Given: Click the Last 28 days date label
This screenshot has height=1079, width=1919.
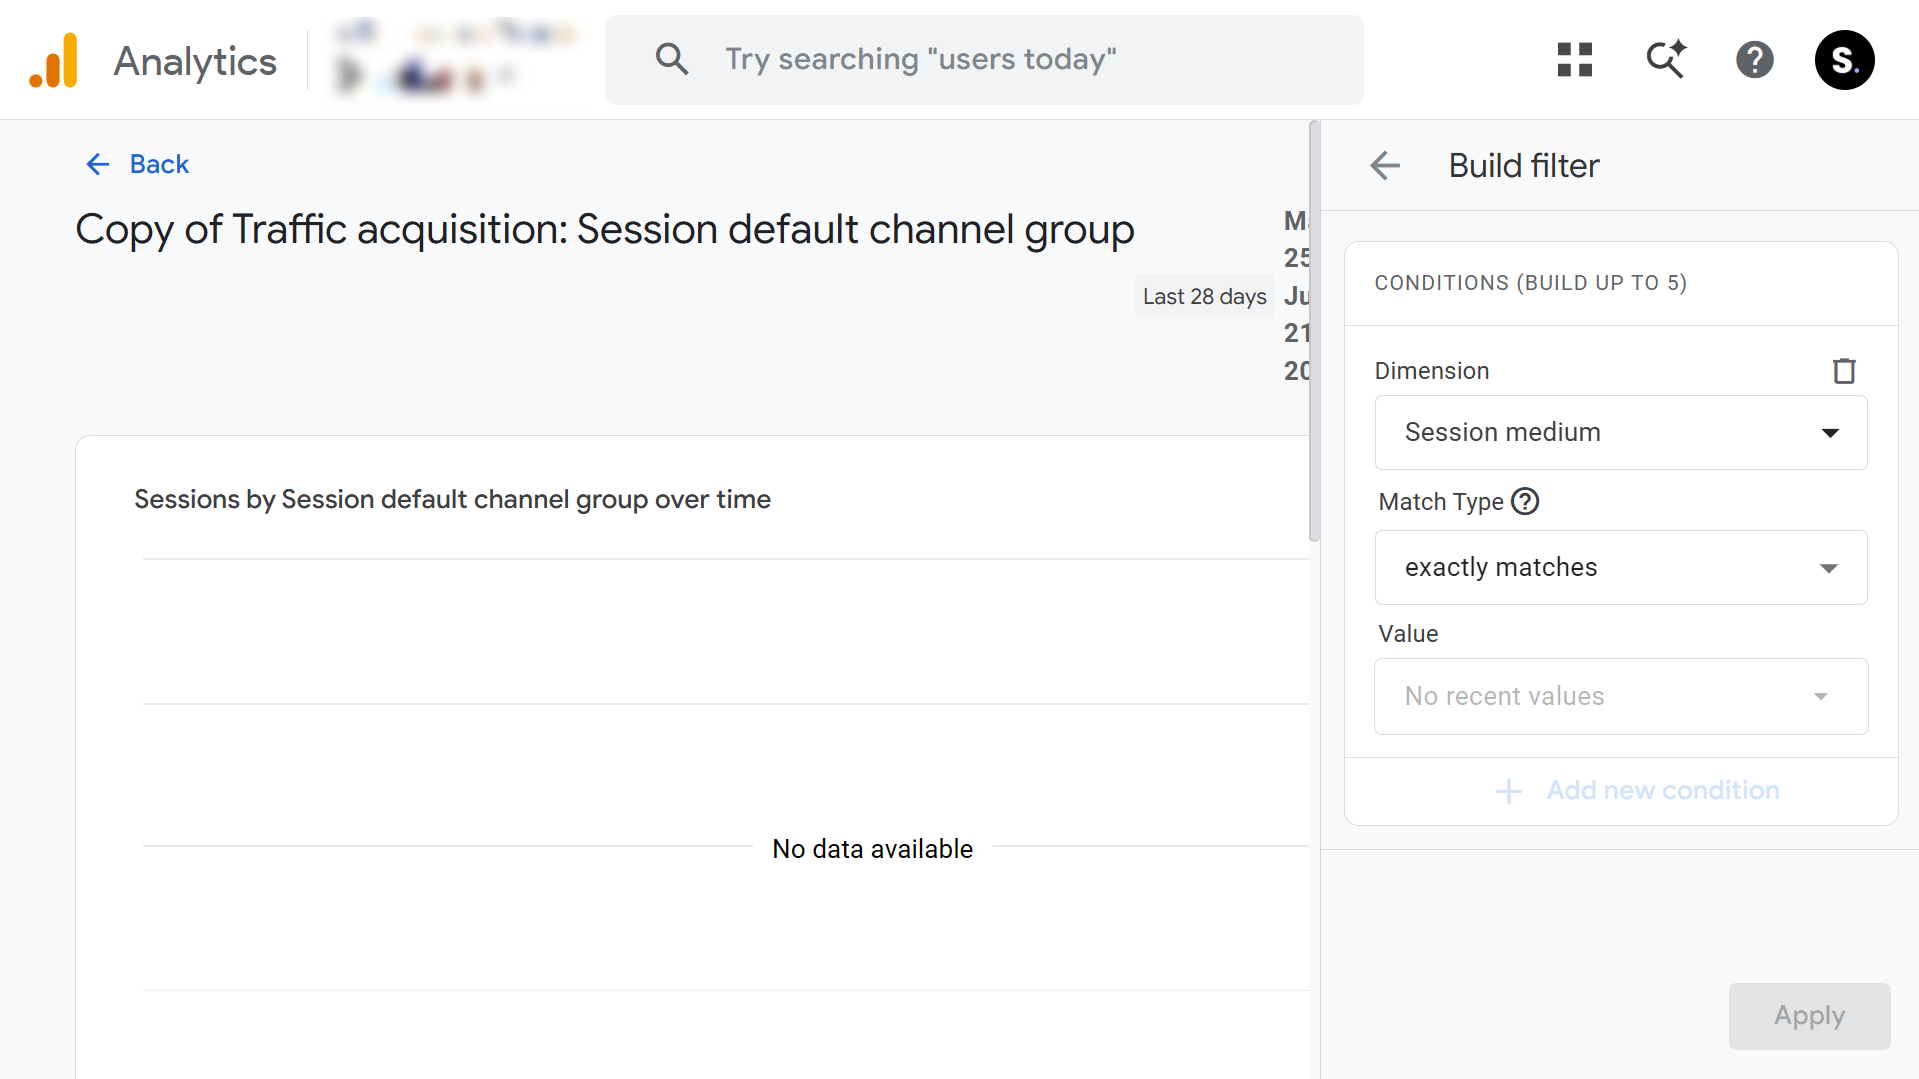Looking at the screenshot, I should tap(1204, 296).
